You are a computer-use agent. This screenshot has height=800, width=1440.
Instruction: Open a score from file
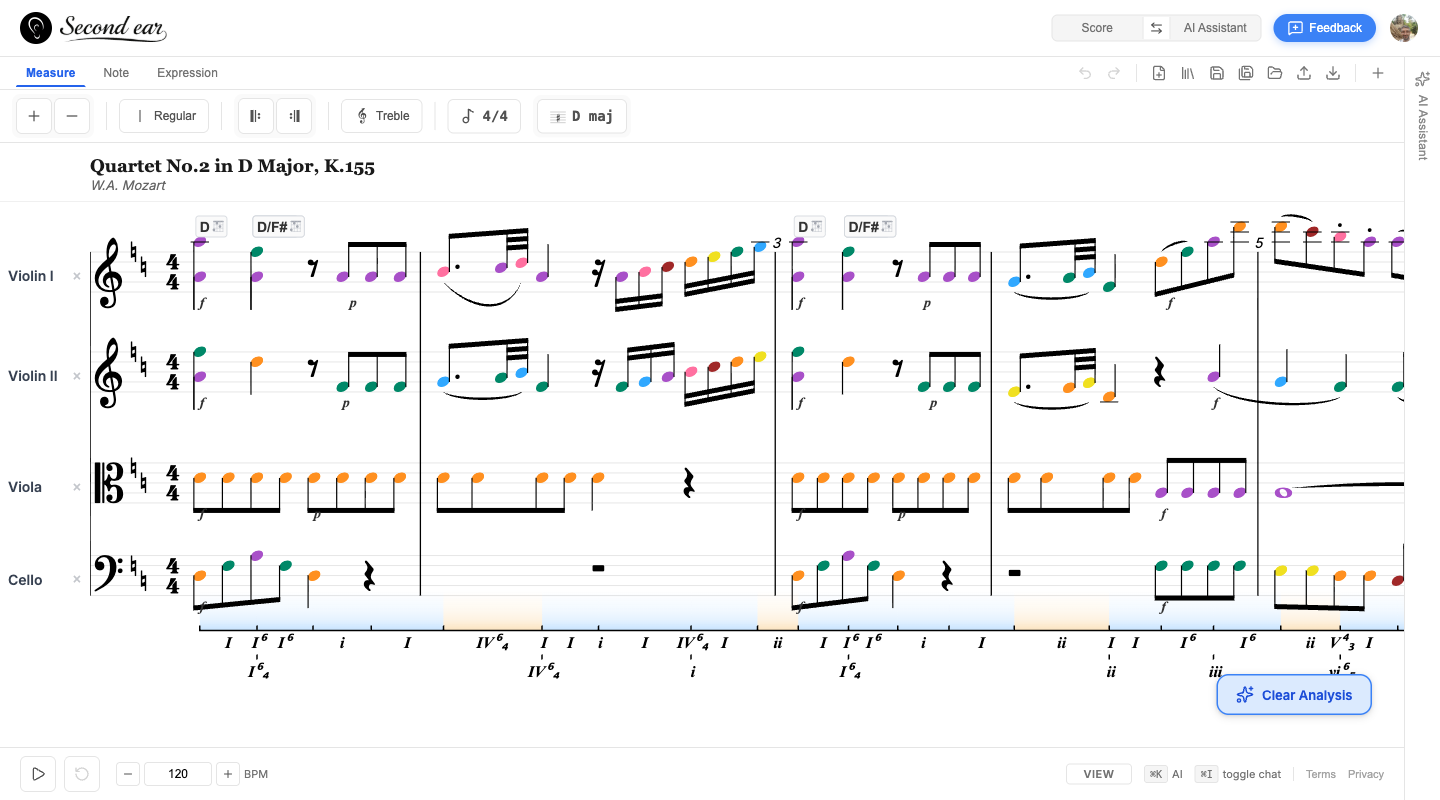(x=1276, y=73)
